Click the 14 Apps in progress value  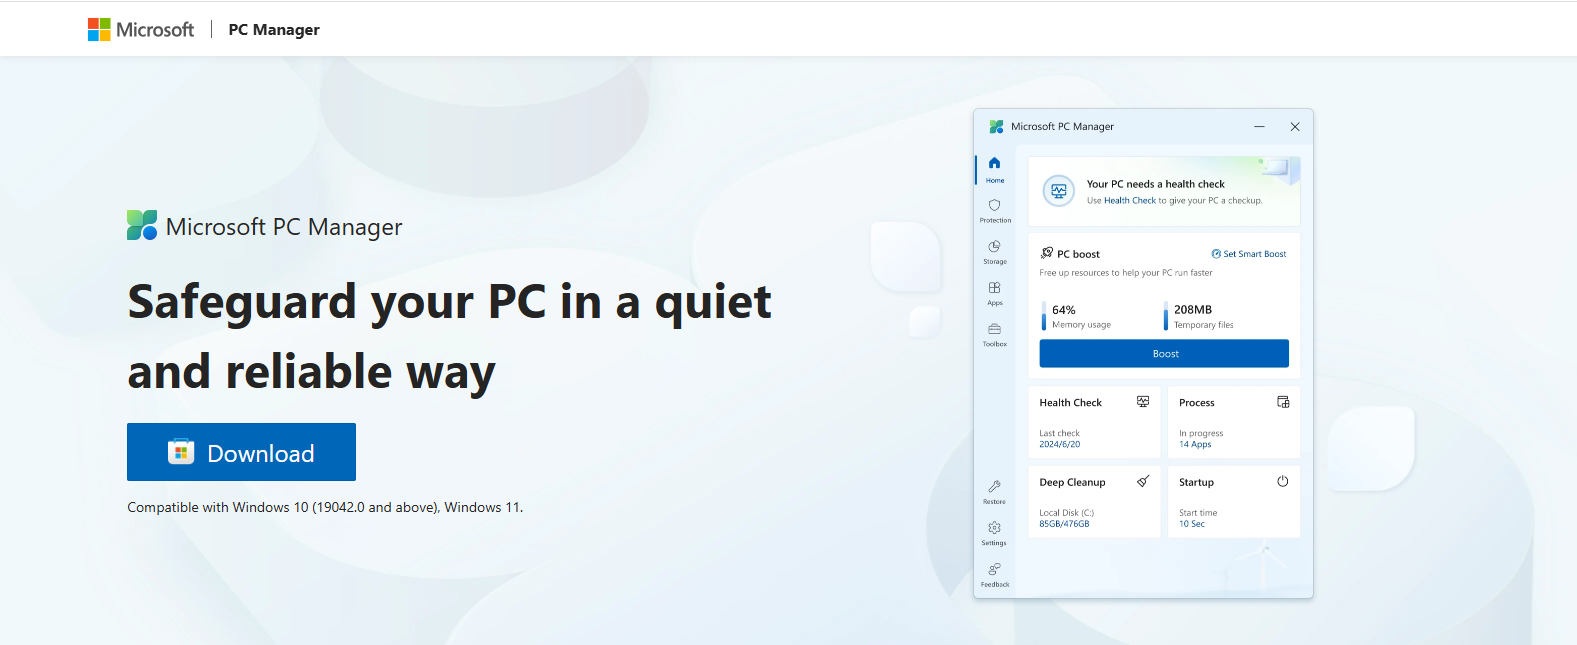coord(1195,444)
